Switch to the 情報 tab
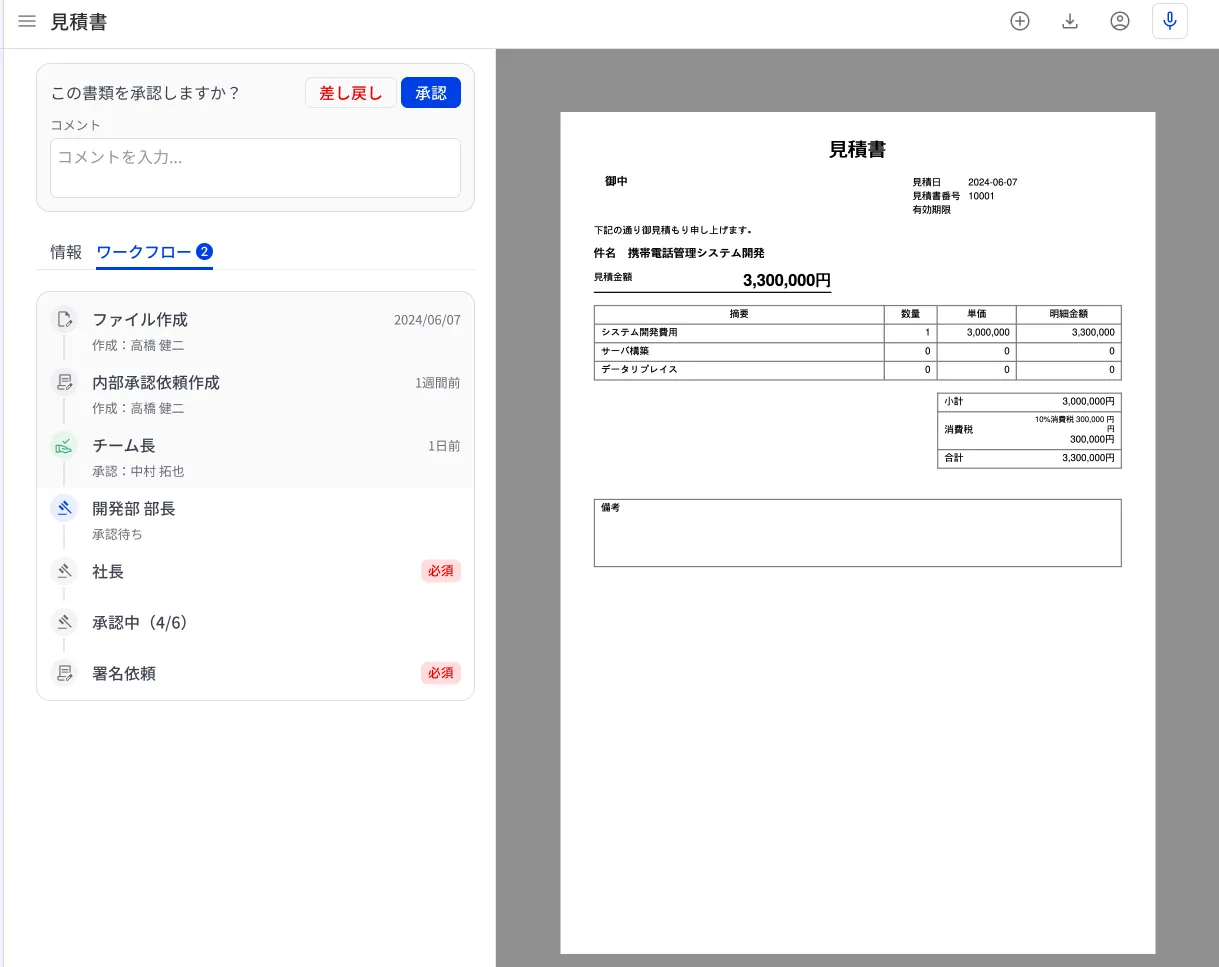The height and width of the screenshot is (967, 1219). click(x=66, y=252)
